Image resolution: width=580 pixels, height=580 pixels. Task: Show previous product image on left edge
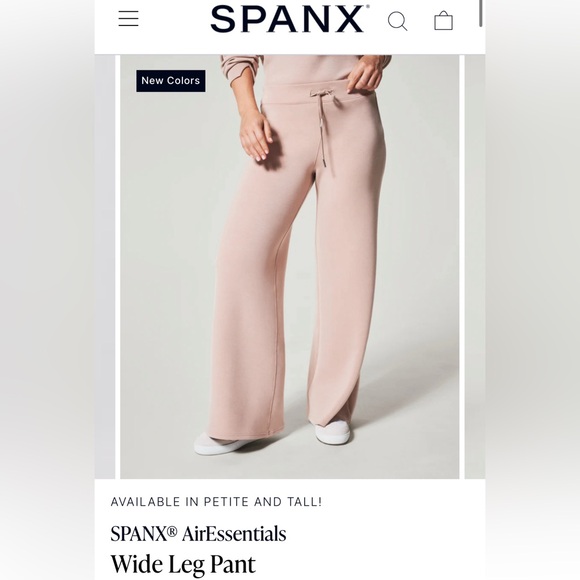click(x=105, y=266)
